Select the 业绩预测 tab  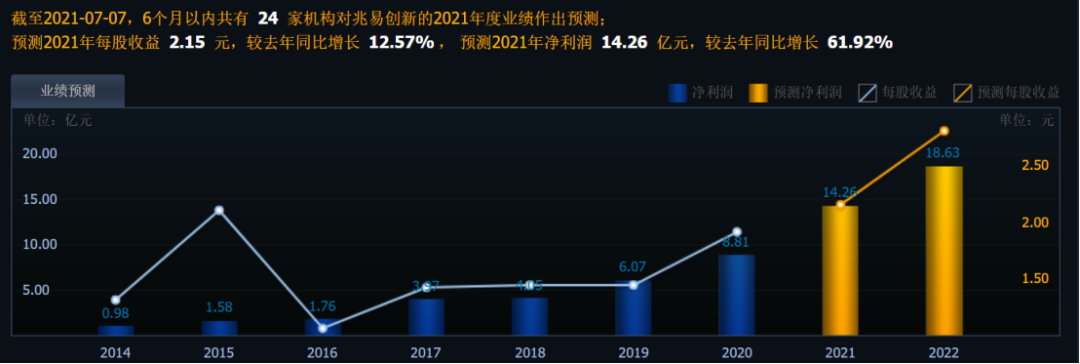pos(68,91)
